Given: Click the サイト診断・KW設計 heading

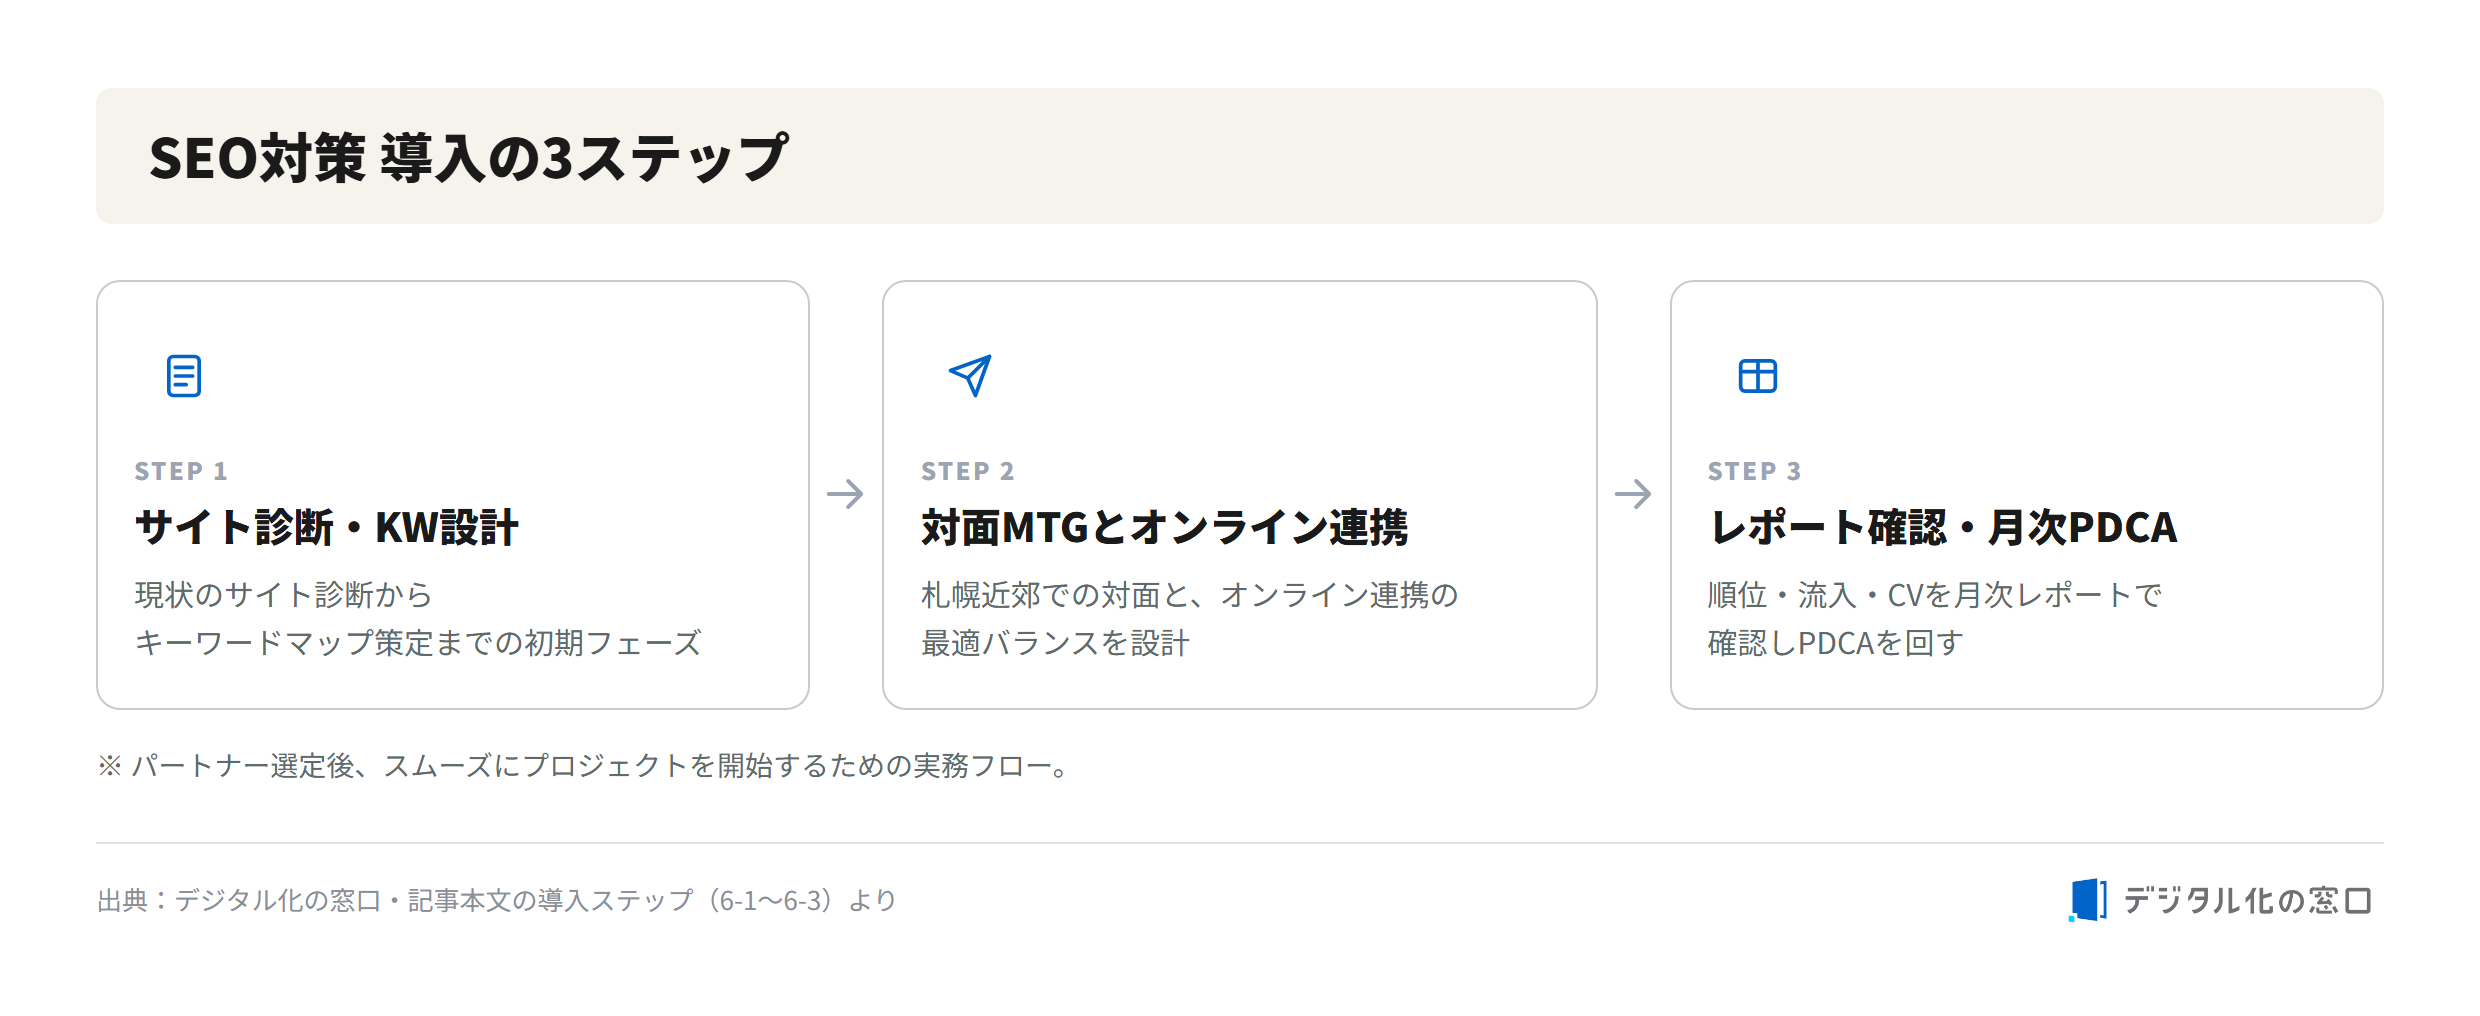Looking at the screenshot, I should pyautogui.click(x=327, y=527).
